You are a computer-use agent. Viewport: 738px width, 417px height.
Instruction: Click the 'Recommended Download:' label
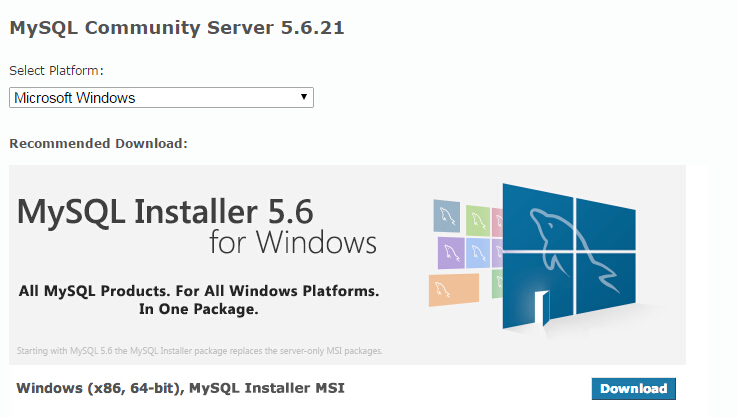pyautogui.click(x=98, y=143)
